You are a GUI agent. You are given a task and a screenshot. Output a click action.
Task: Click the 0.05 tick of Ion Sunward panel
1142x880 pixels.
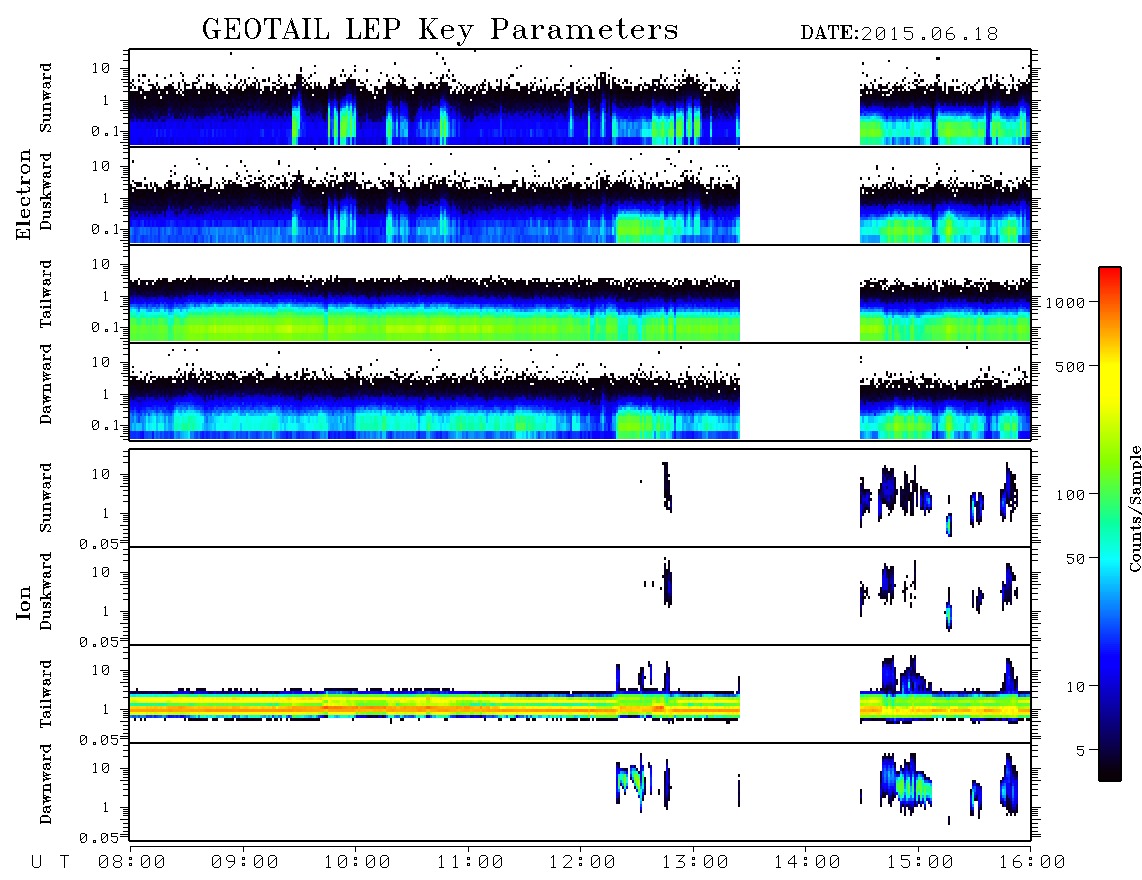tap(98, 544)
